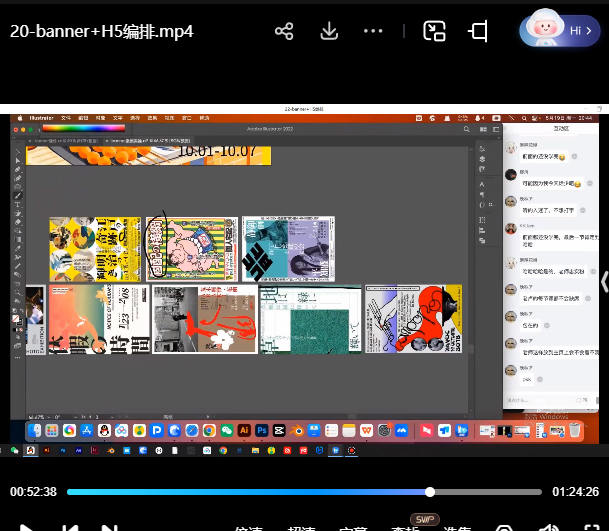Screen dimensions: 609x531
Task: Skip to next video
Action: pyautogui.click(x=110, y=527)
